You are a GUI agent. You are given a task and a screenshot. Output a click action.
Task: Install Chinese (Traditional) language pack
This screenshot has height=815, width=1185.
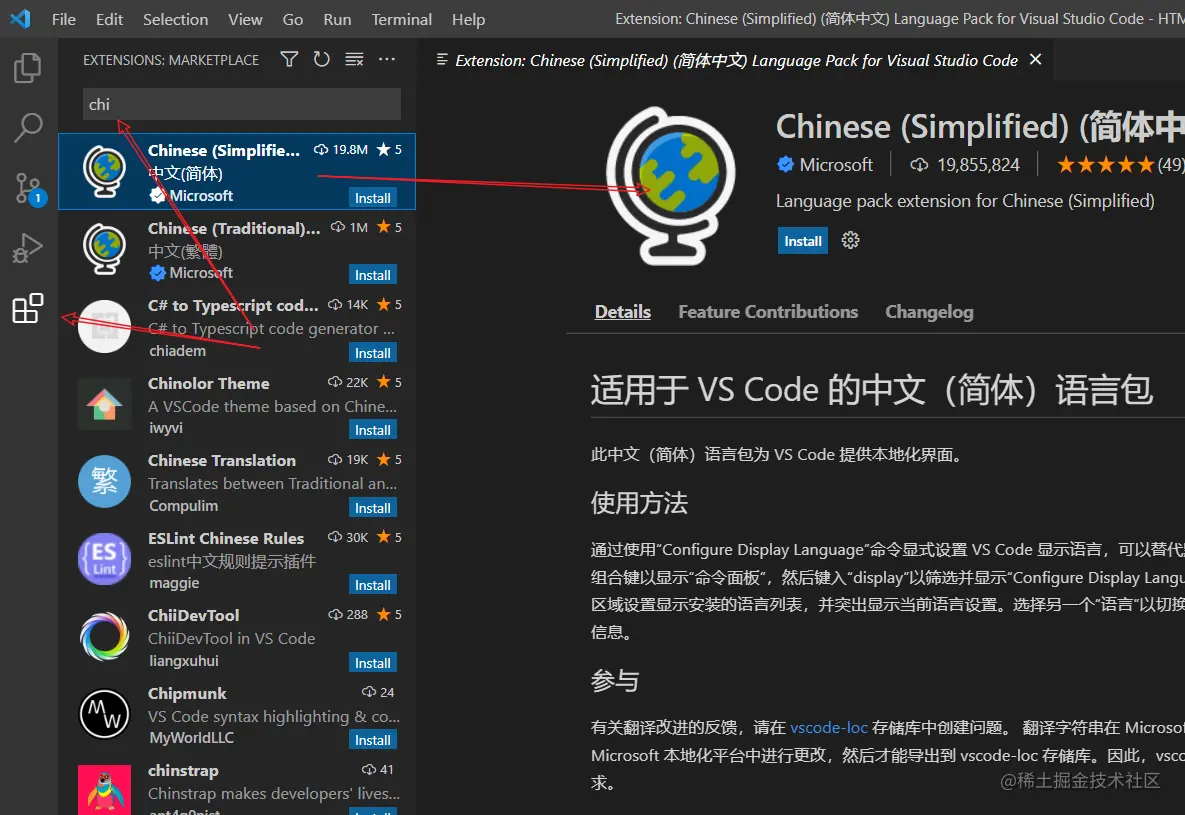point(373,274)
